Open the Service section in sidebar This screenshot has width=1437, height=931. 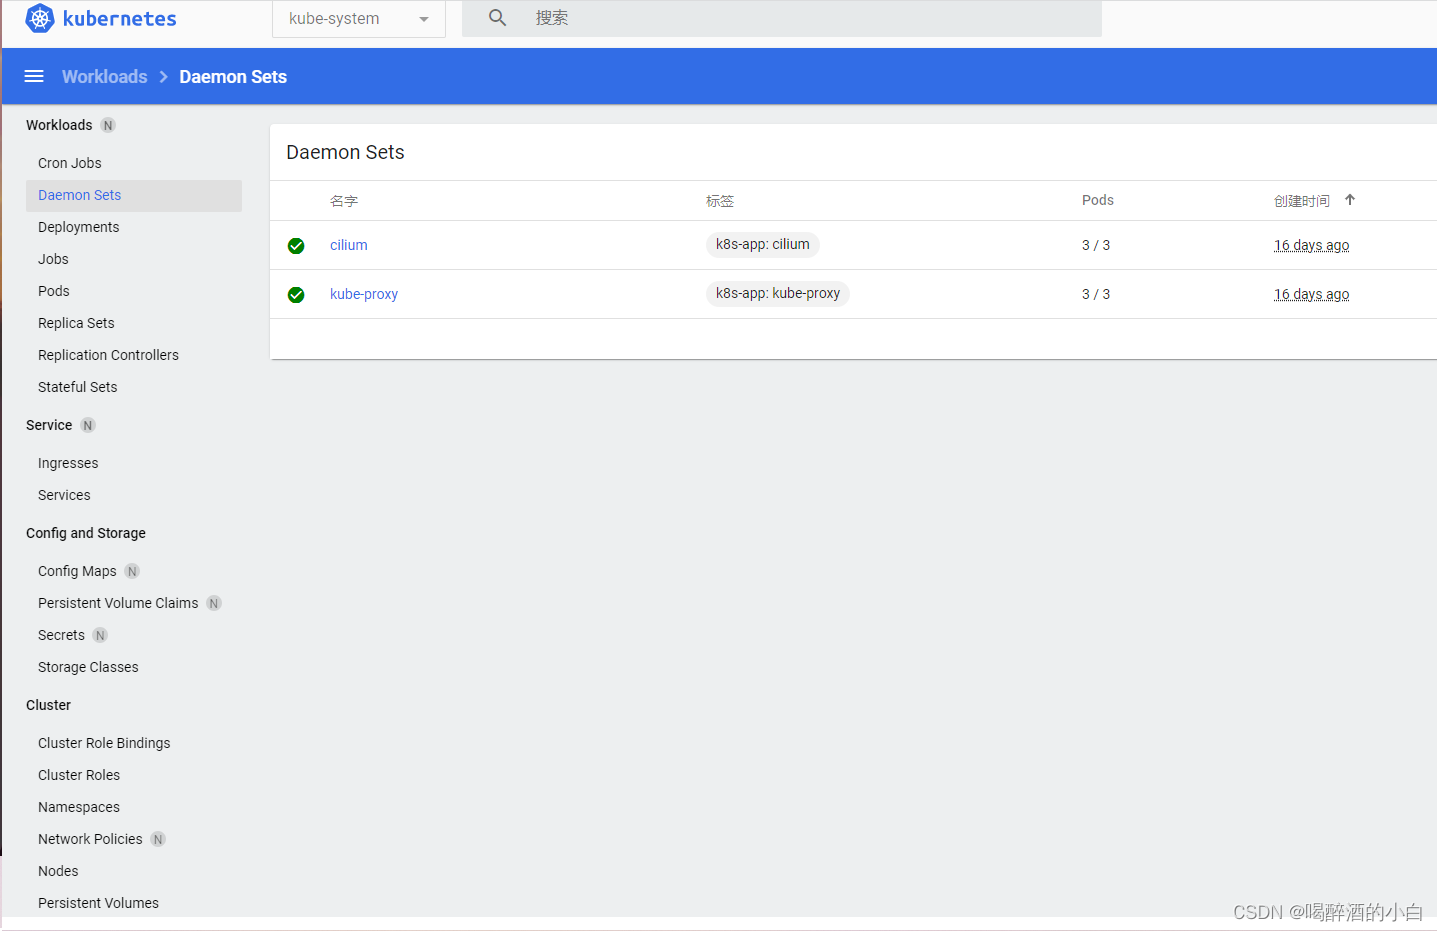(49, 425)
